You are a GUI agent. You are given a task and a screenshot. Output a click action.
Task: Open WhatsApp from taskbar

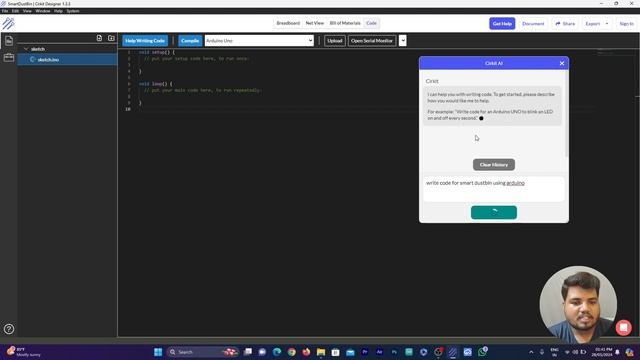482,352
